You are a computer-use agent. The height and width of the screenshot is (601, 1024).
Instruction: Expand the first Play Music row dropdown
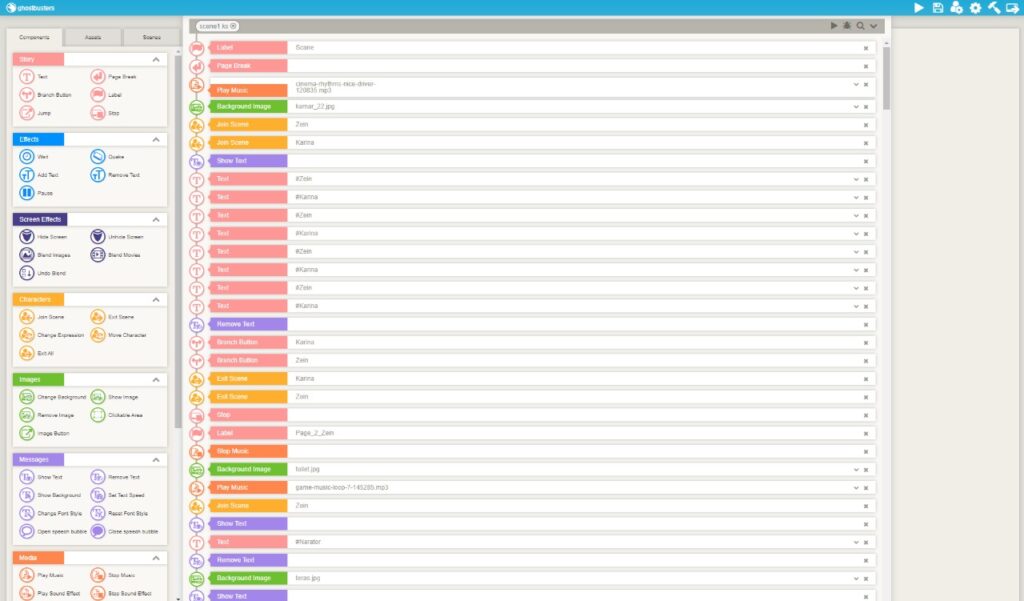point(856,84)
